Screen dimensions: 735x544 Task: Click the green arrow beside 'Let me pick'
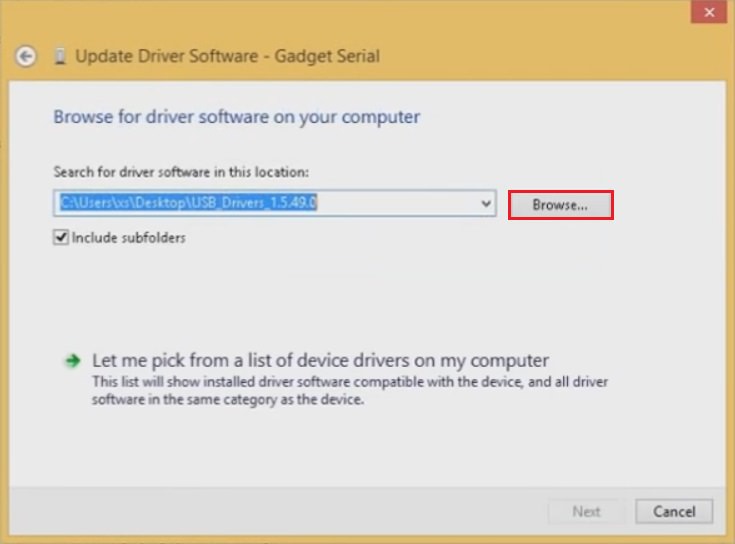(x=71, y=361)
